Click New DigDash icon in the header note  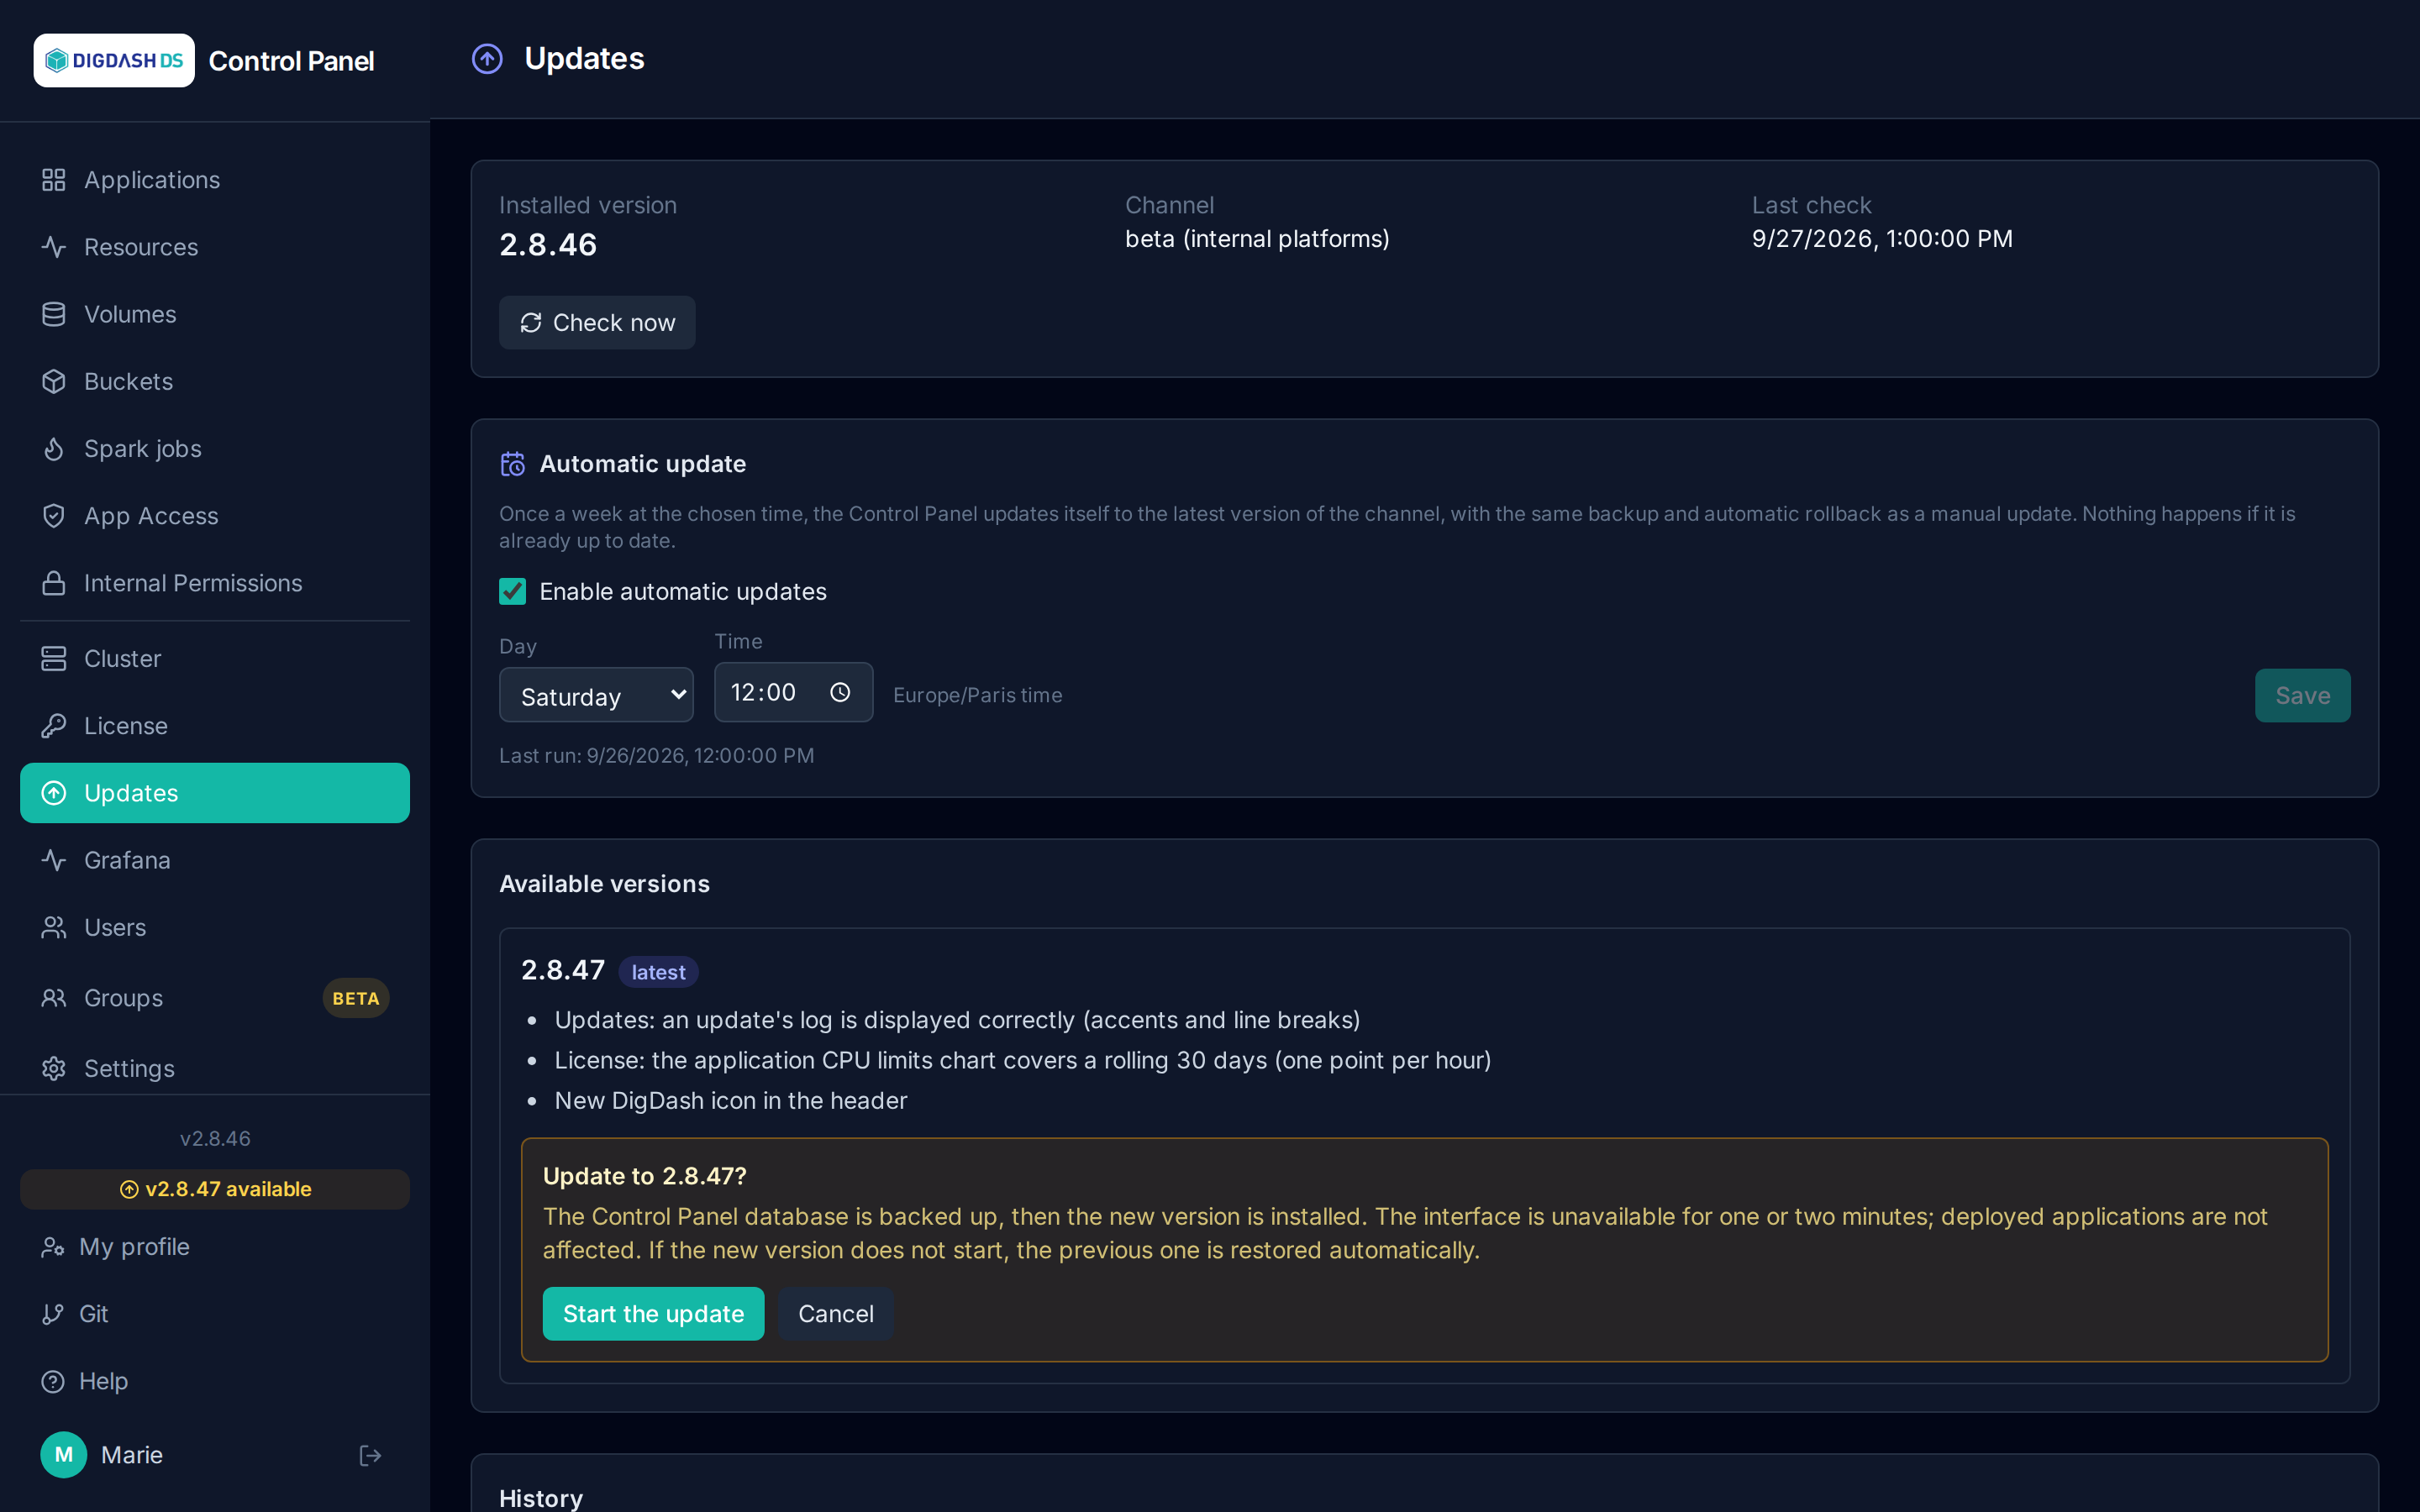[731, 1100]
